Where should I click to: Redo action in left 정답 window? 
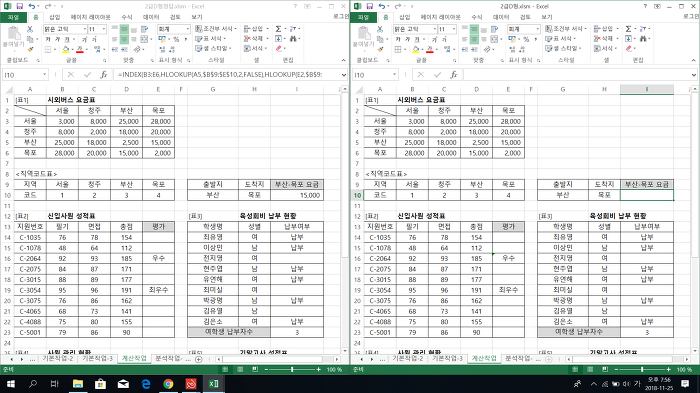[48, 6]
